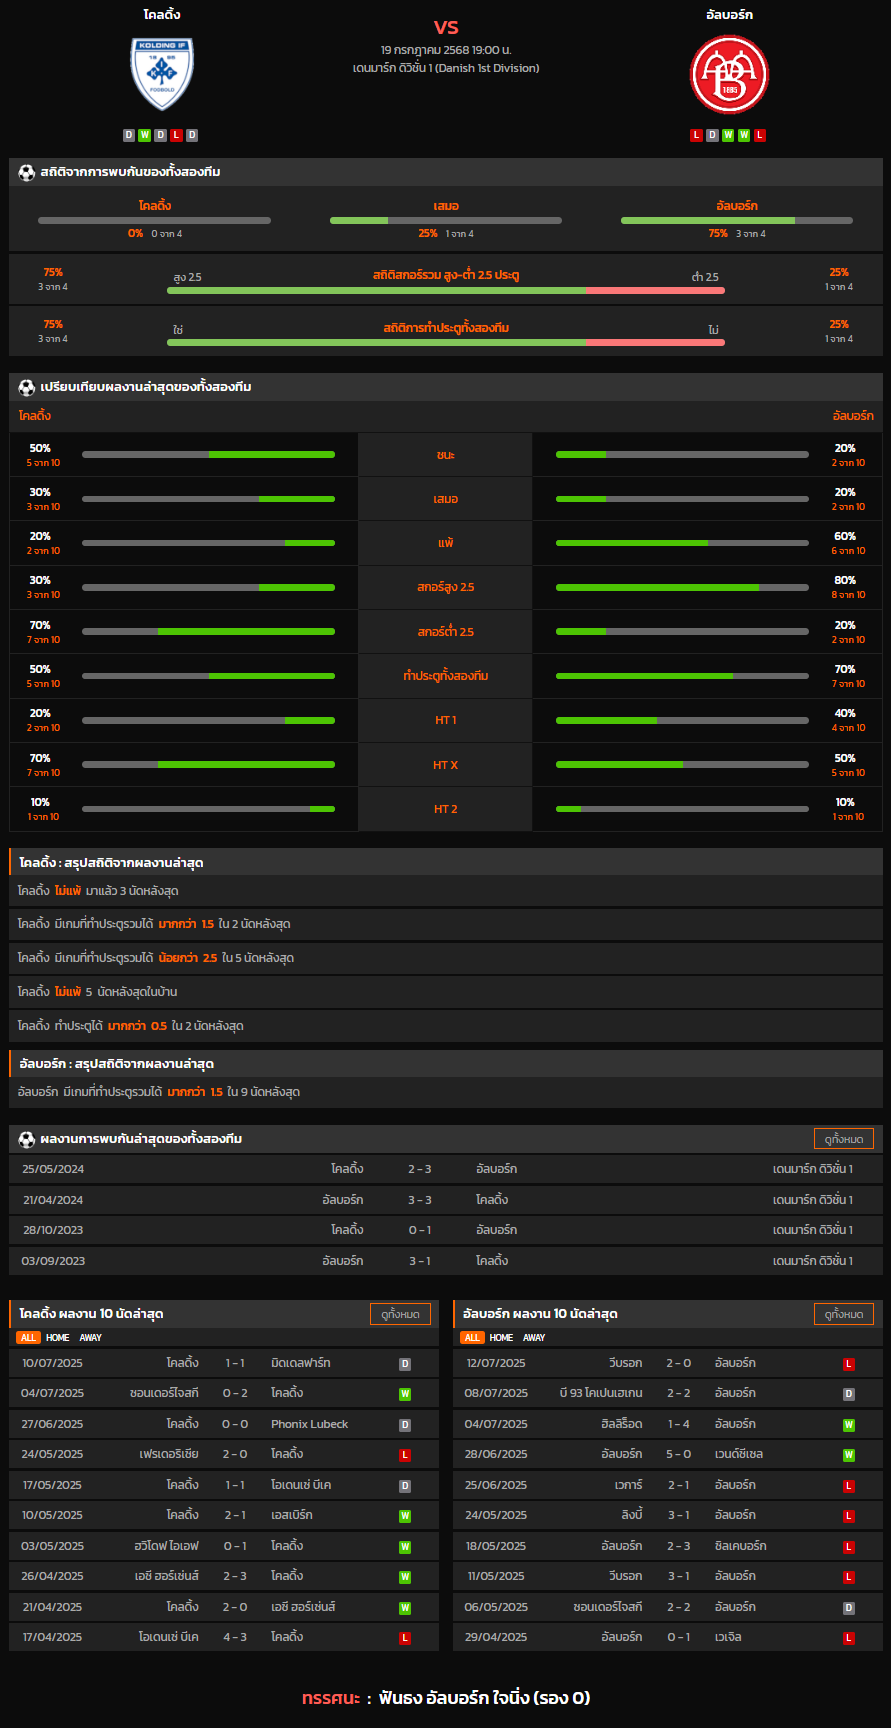Click ดูทั้งหมด button in อัลบอร์ก ผลงาน 10 นัดล่าสุด
This screenshot has width=891, height=1728.
[844, 1314]
